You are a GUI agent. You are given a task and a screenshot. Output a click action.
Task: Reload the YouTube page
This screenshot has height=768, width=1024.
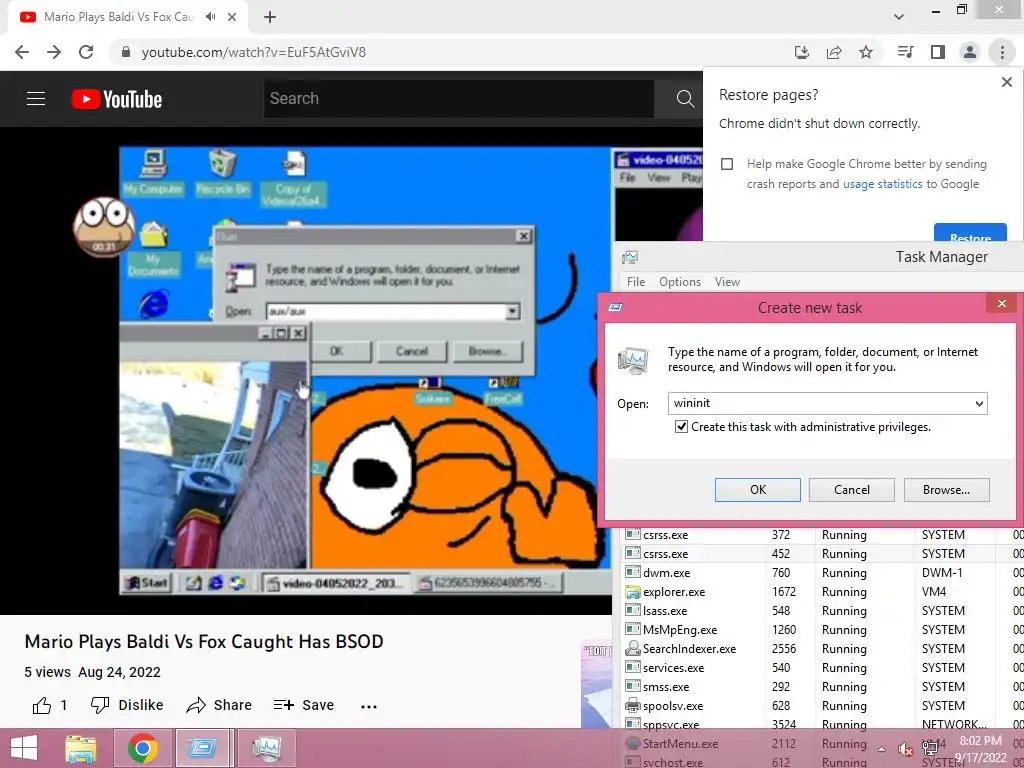click(86, 52)
